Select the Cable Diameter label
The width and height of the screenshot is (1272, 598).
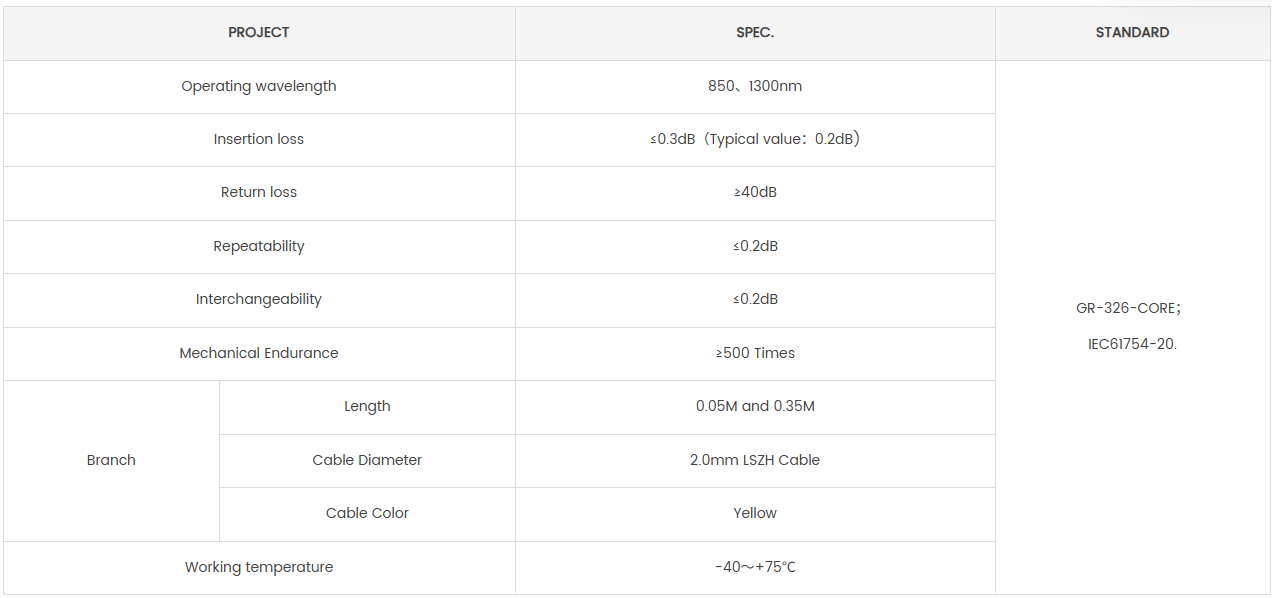point(367,460)
